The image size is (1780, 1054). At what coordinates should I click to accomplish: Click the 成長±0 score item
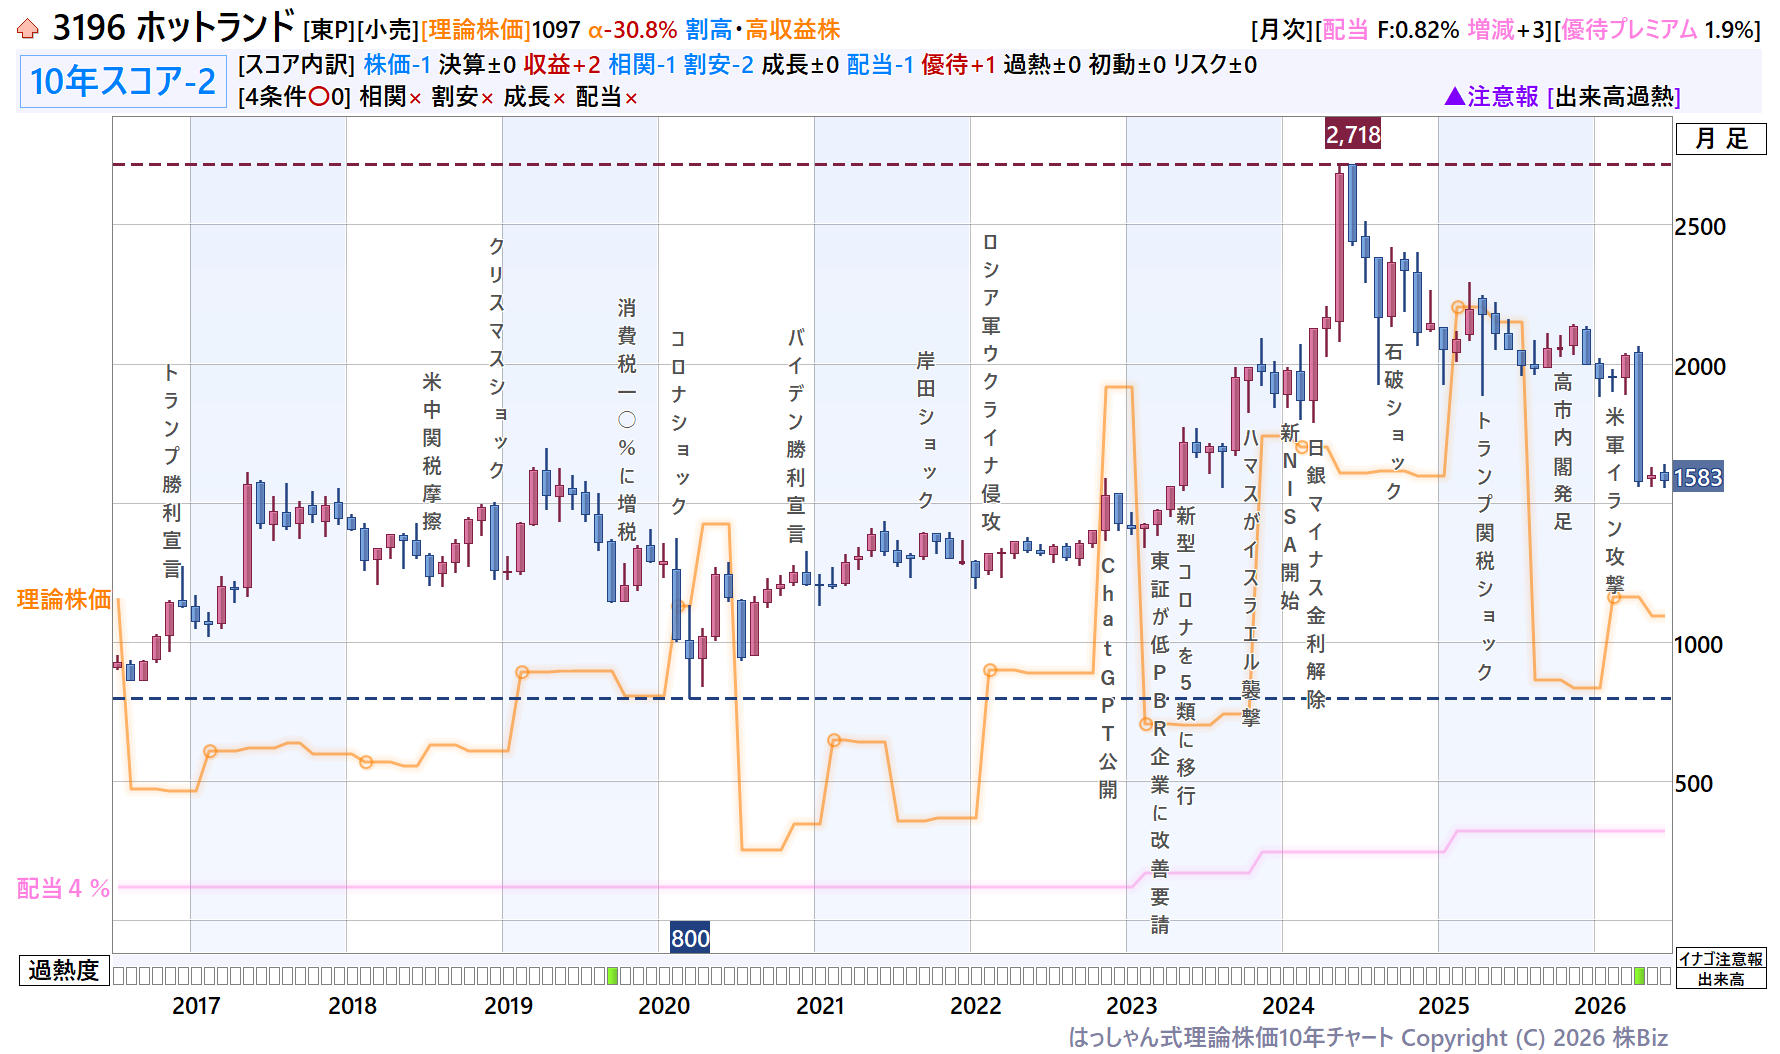coord(800,65)
